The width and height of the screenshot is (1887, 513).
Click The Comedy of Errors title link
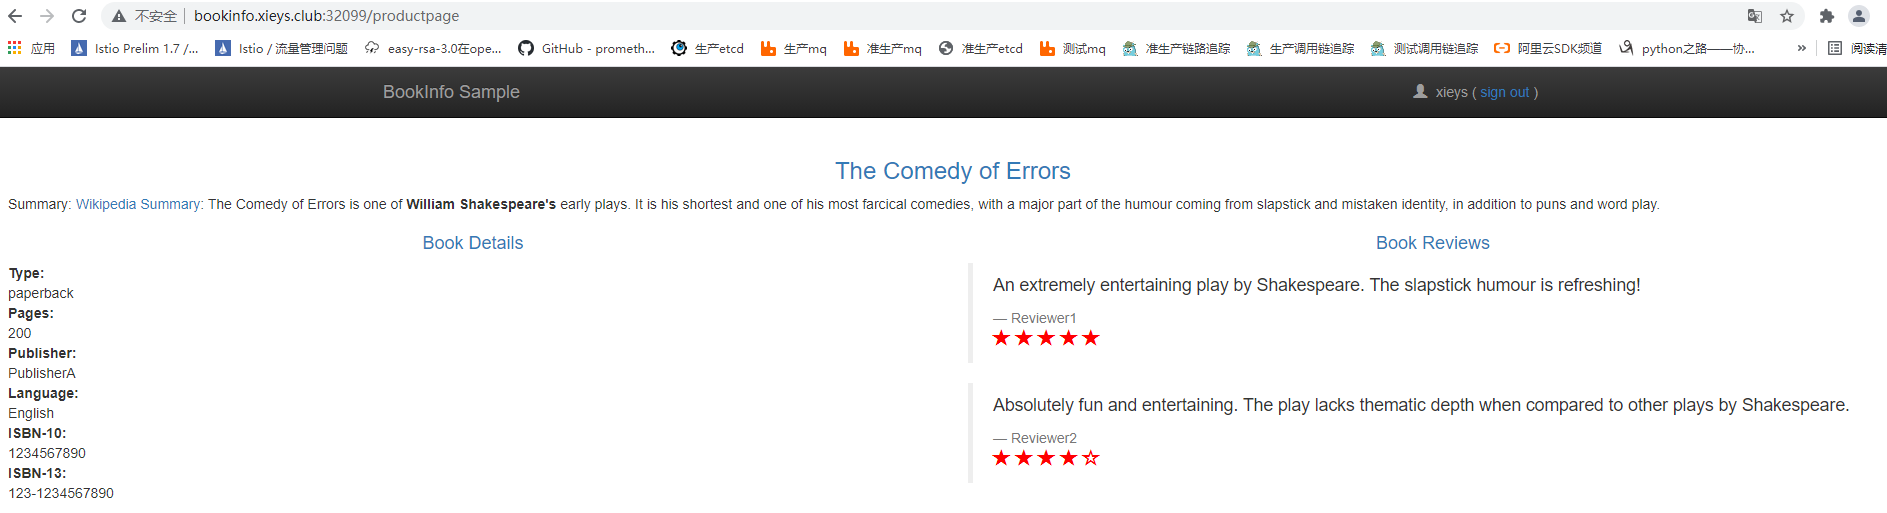(952, 171)
